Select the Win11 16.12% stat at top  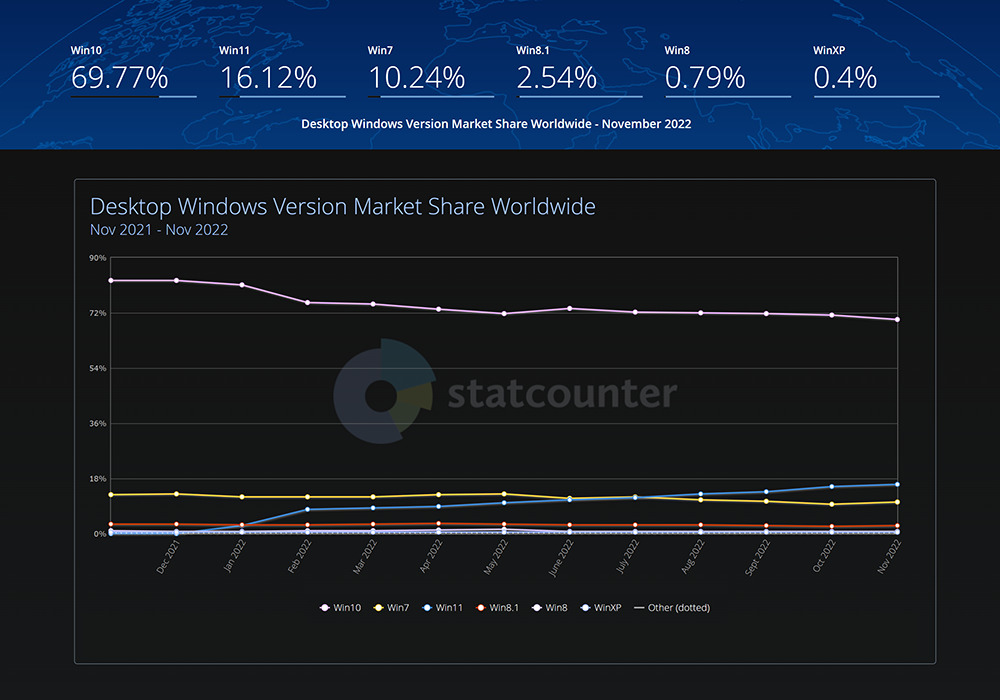(x=268, y=77)
